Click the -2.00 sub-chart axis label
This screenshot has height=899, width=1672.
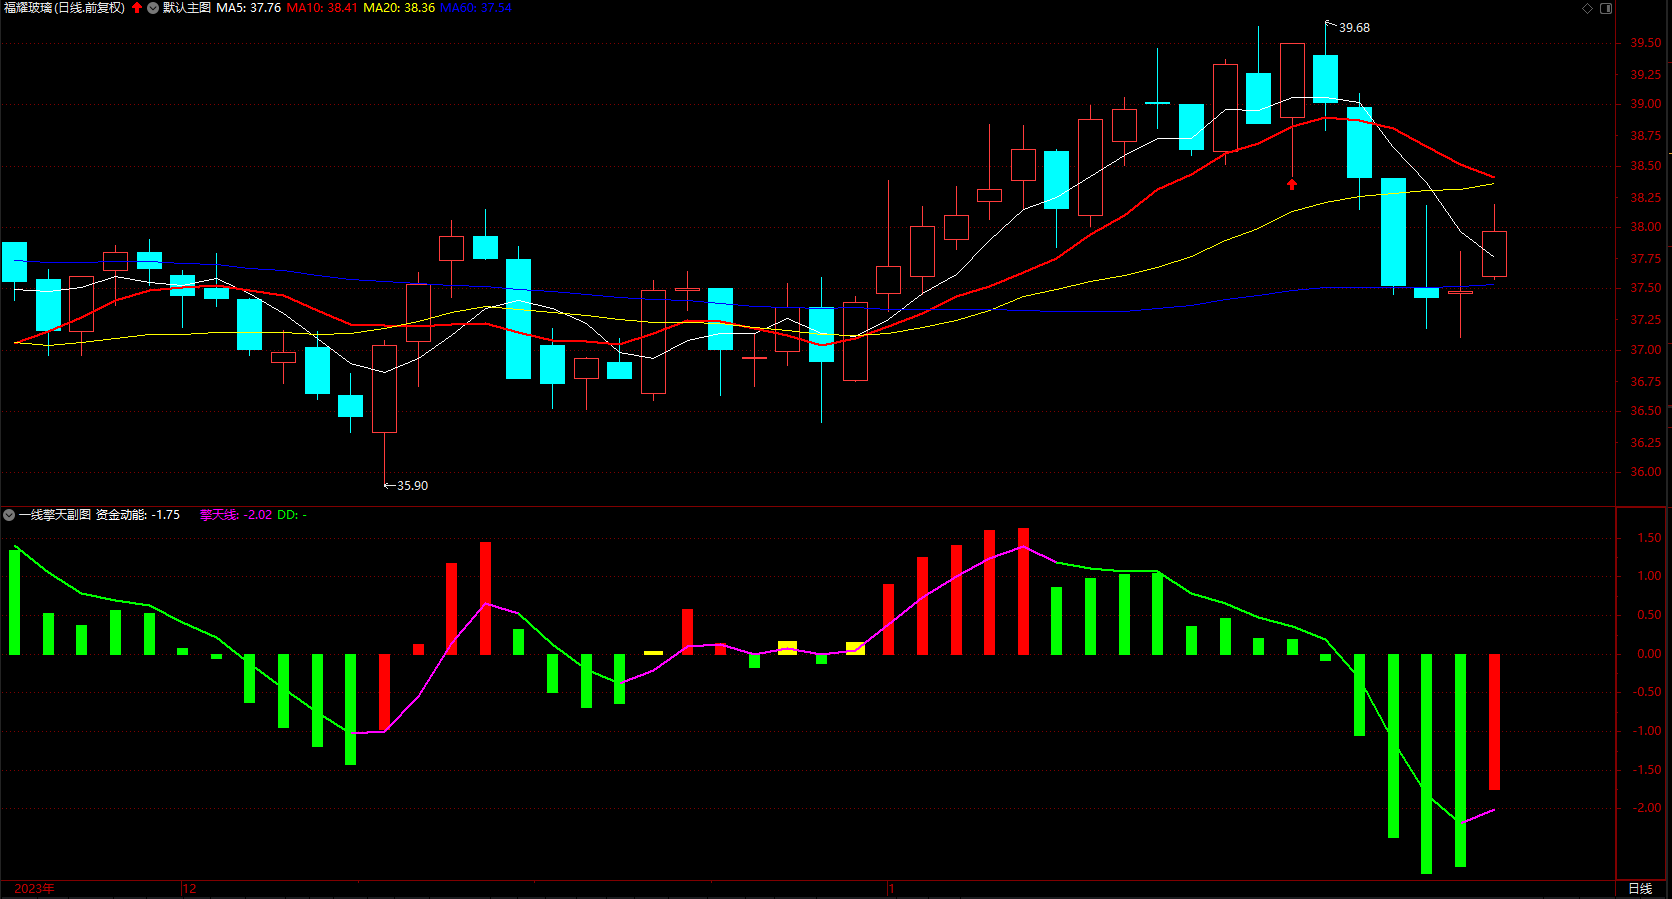point(1647,808)
